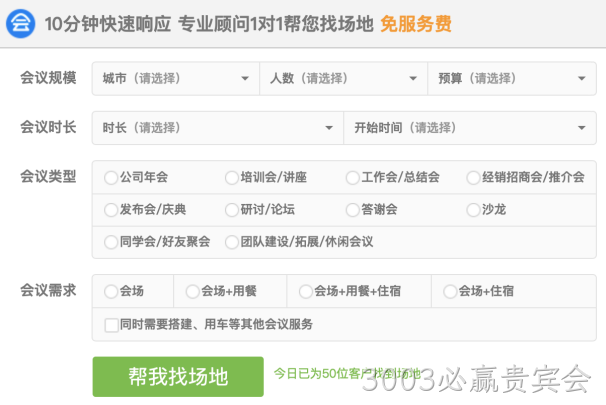Select the 会场+用餐 requirement
This screenshot has height=405, width=606.
(192, 291)
